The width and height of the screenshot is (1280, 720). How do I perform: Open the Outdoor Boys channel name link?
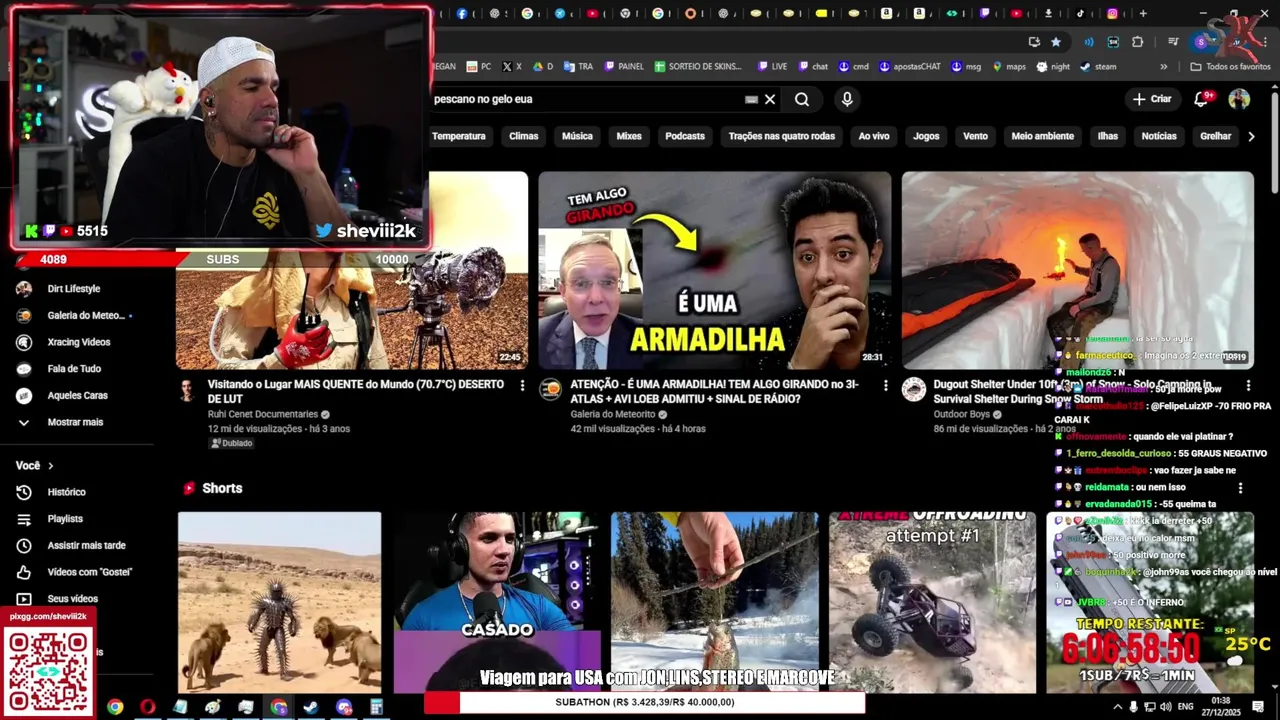click(962, 414)
